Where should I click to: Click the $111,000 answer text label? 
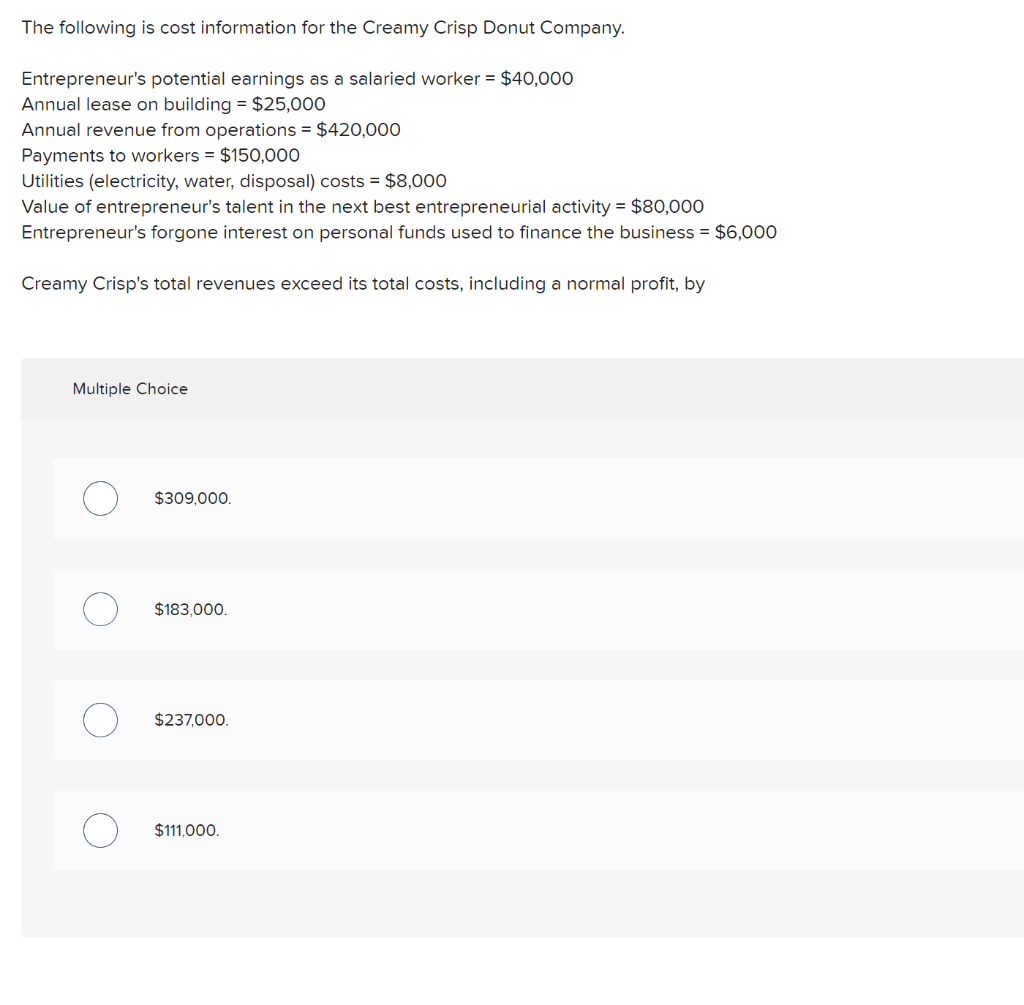coord(187,830)
